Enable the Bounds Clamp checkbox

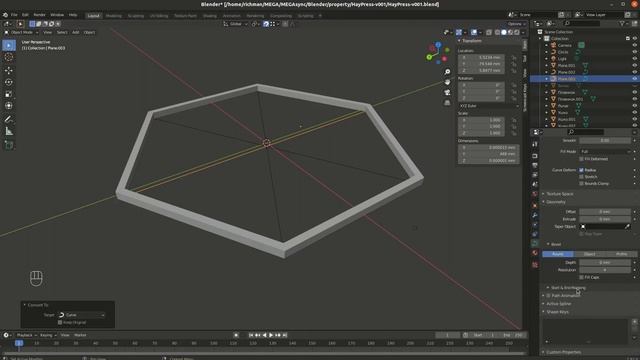(581, 184)
